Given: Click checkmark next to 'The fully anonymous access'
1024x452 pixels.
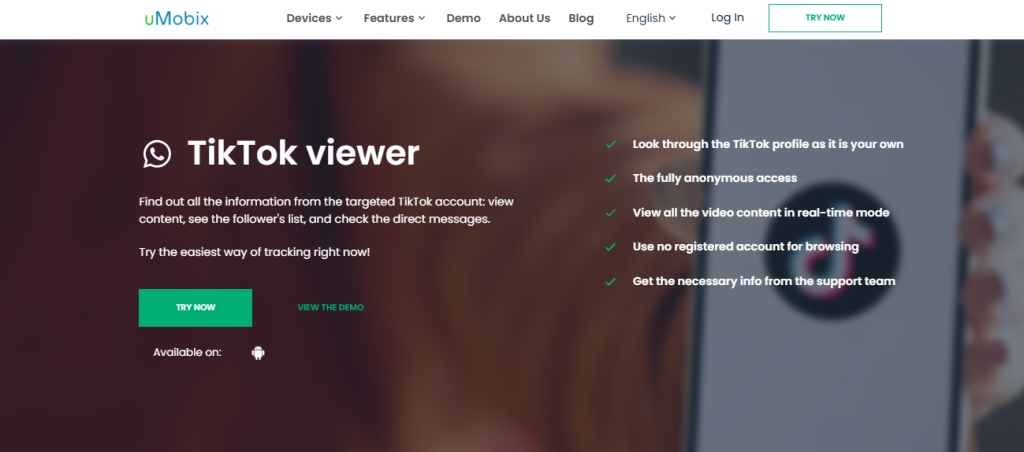Looking at the screenshot, I should tap(610, 178).
